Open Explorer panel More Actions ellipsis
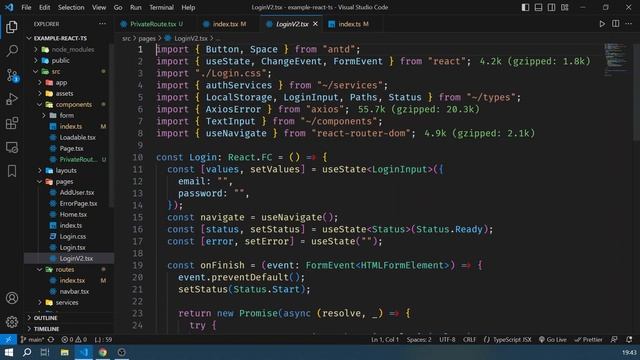640x360 pixels. click(102, 24)
